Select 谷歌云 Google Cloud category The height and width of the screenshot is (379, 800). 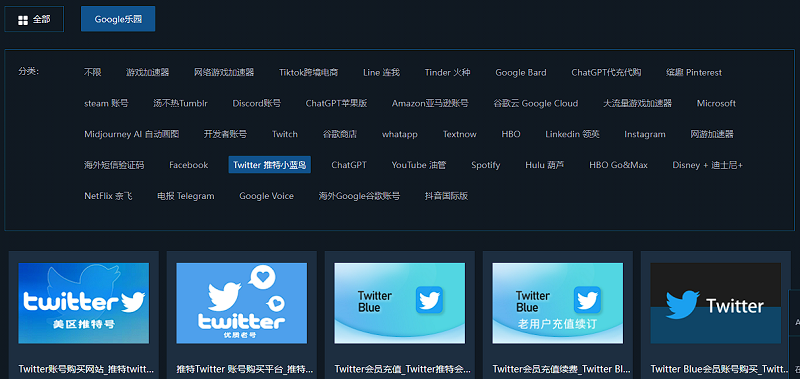pos(536,104)
